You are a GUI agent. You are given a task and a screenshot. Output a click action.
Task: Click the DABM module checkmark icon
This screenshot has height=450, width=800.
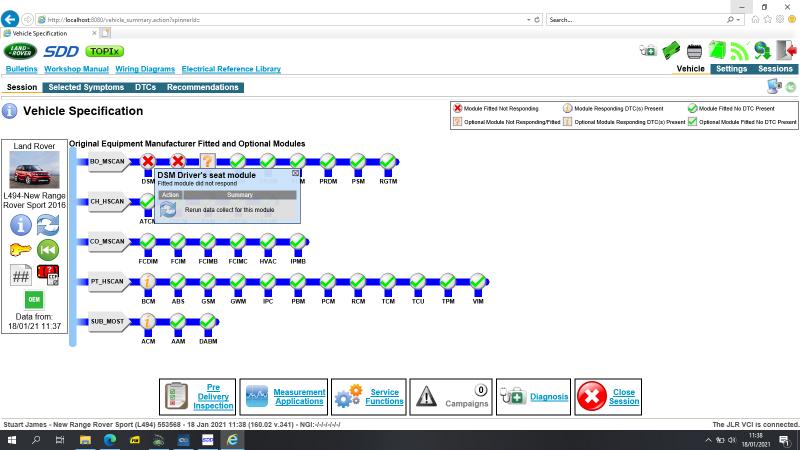pyautogui.click(x=208, y=322)
